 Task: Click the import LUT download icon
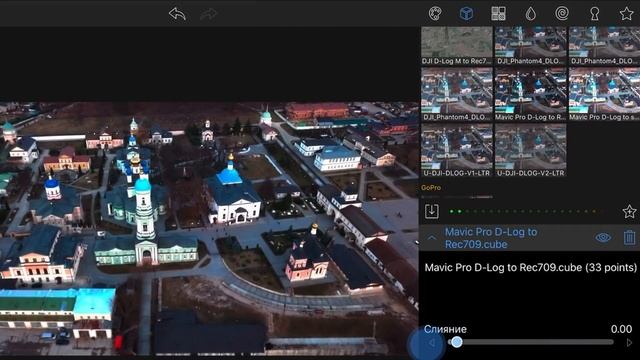coord(432,211)
